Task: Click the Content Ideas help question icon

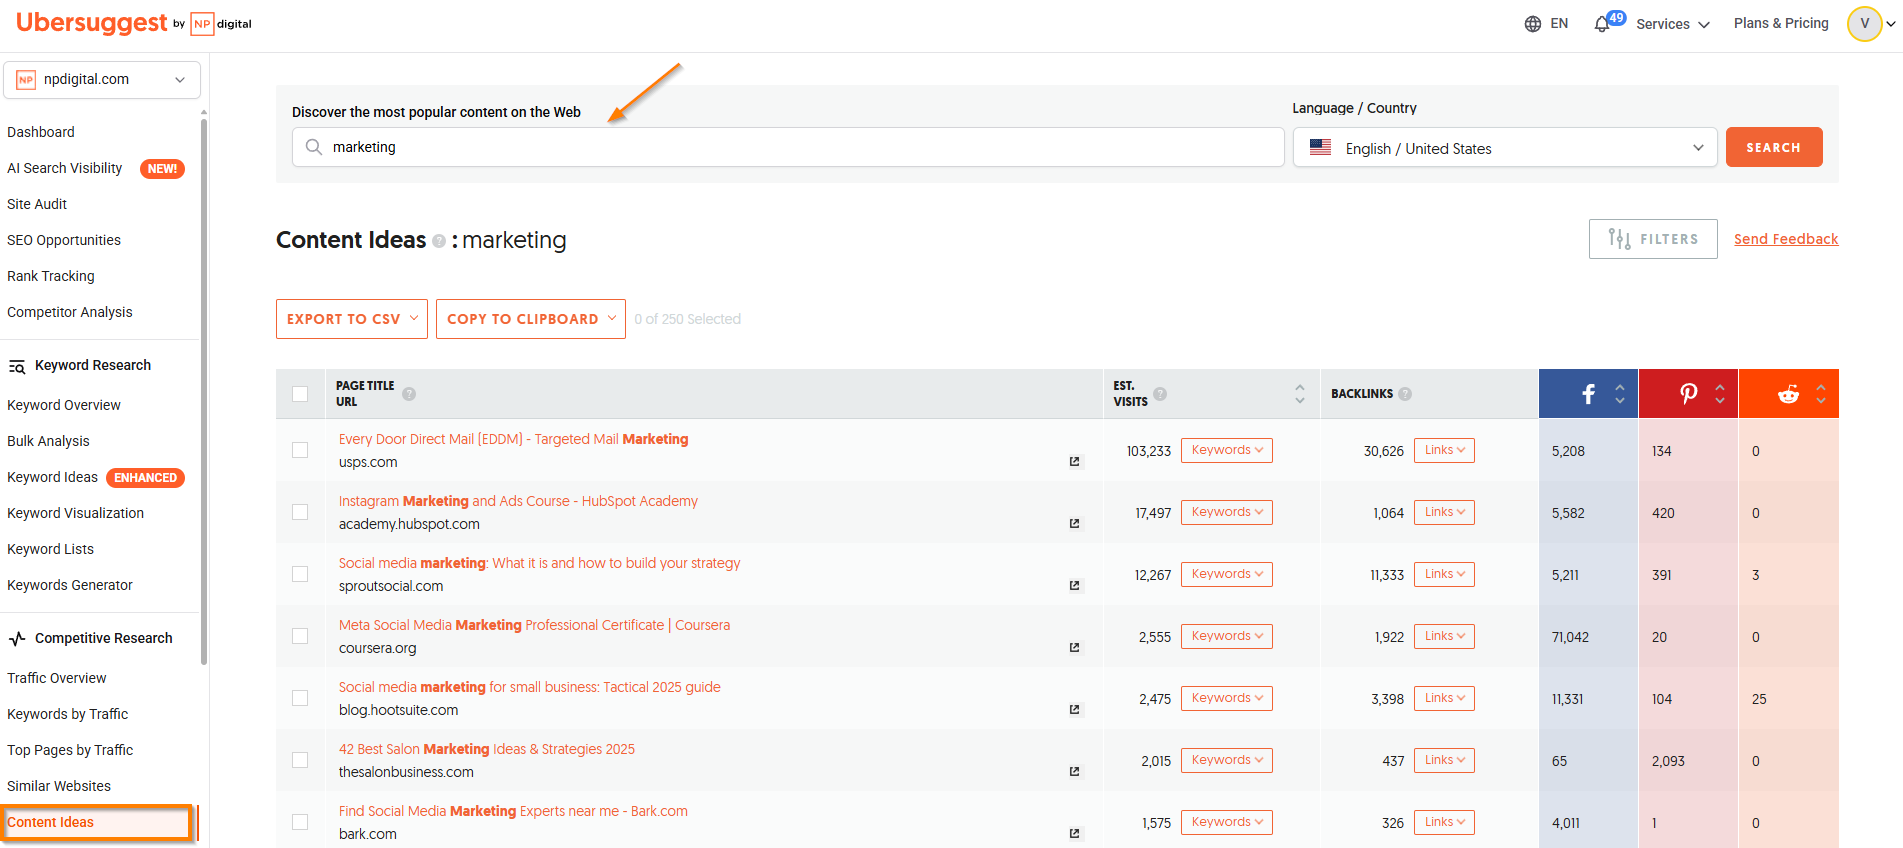Action: pyautogui.click(x=438, y=241)
